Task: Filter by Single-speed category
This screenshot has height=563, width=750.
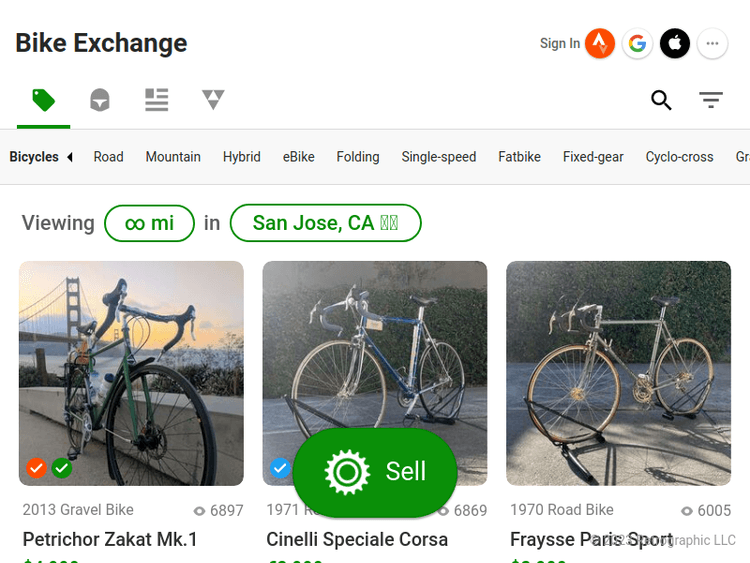Action: [x=439, y=157]
